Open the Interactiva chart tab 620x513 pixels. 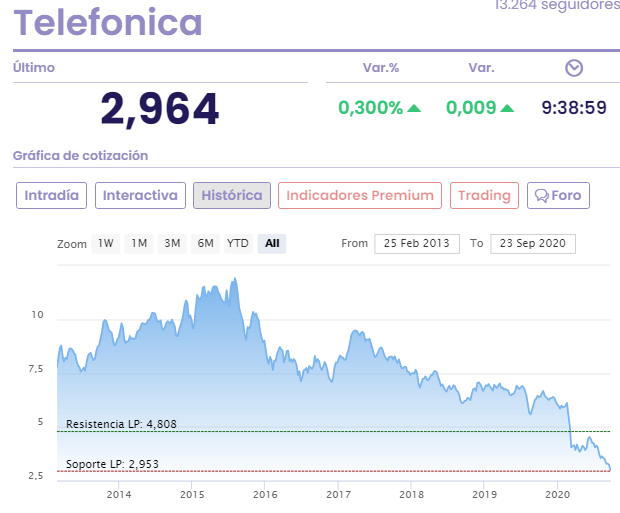[140, 195]
